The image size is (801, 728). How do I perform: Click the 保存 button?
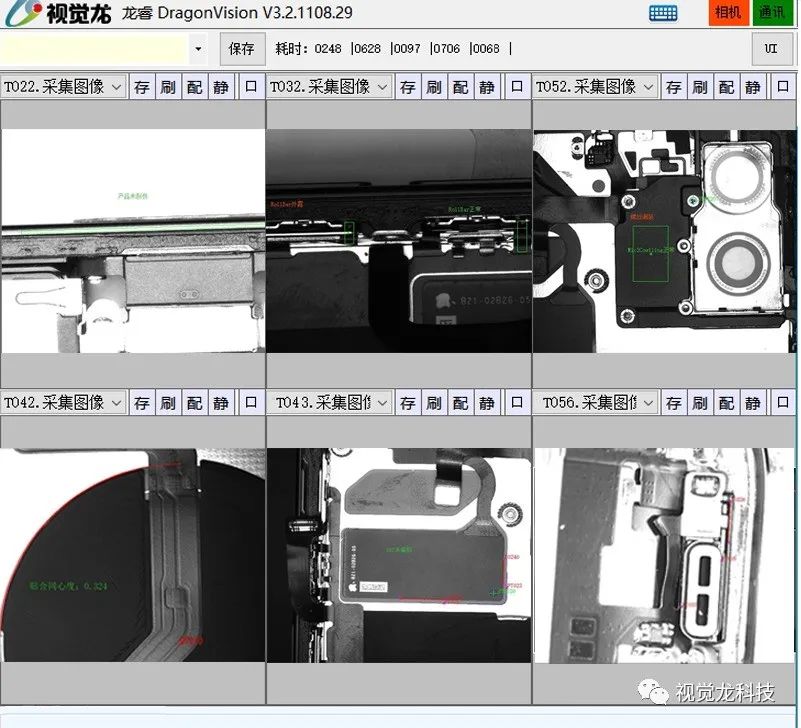pos(241,48)
